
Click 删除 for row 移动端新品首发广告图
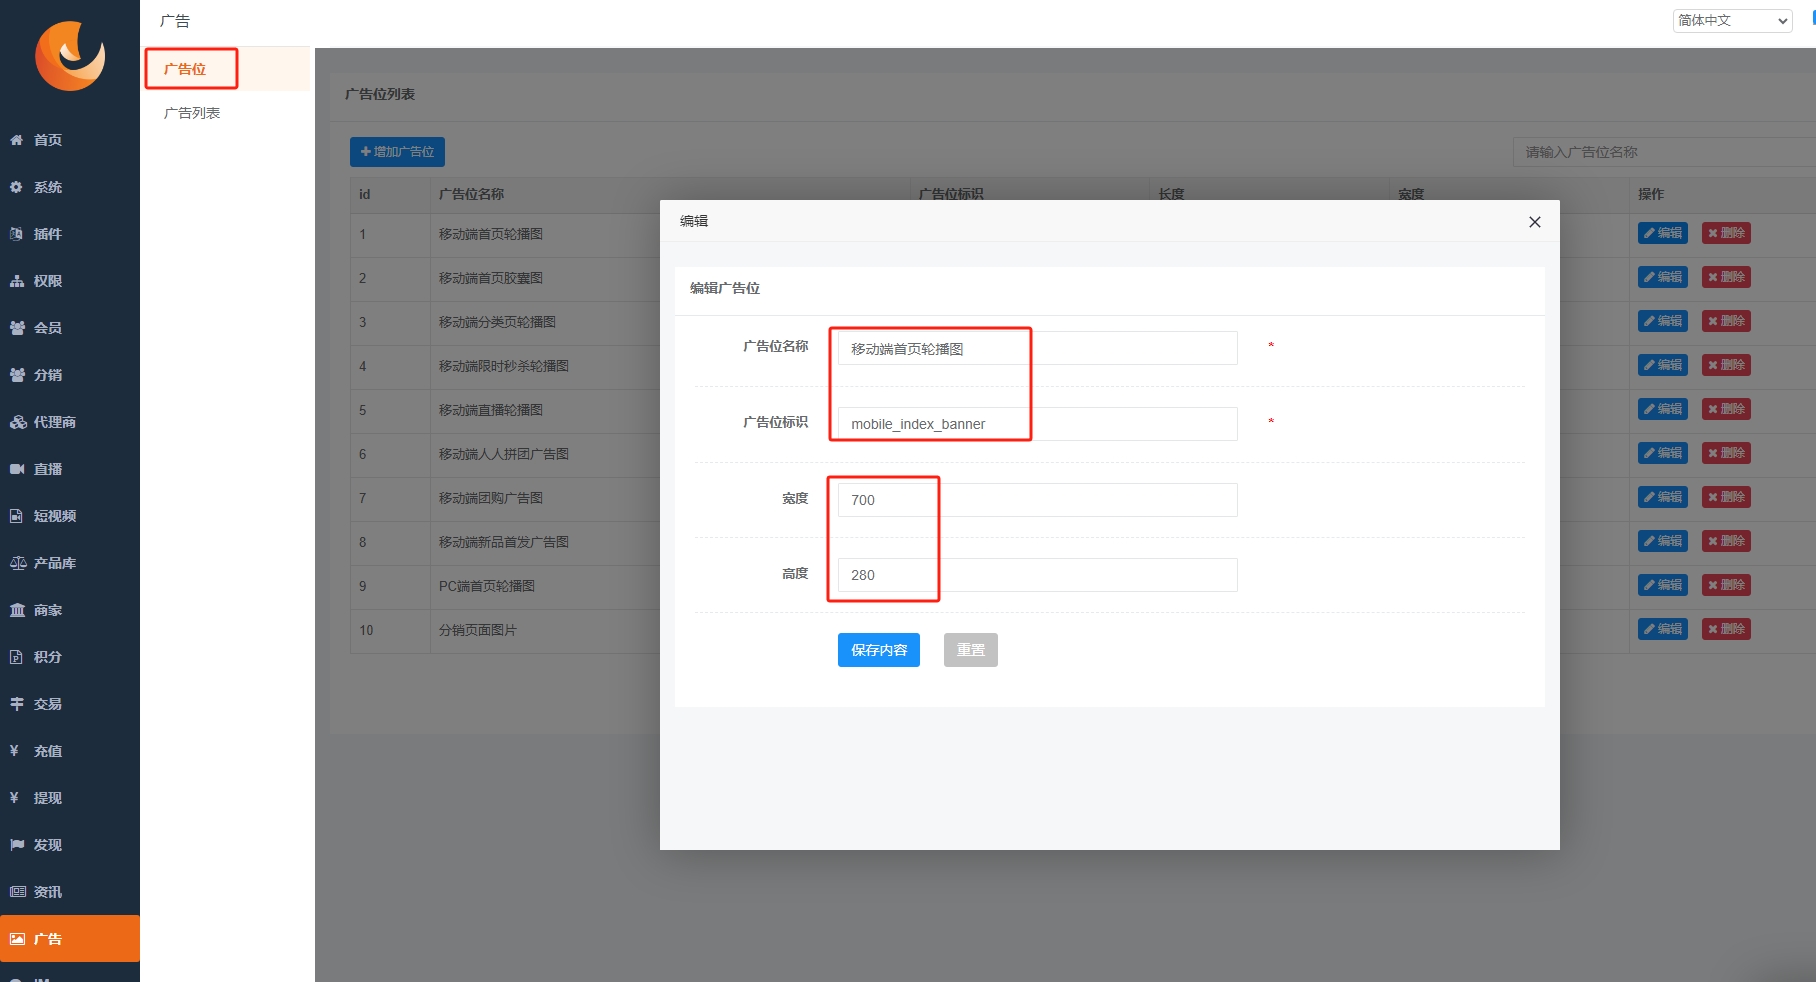point(1726,541)
